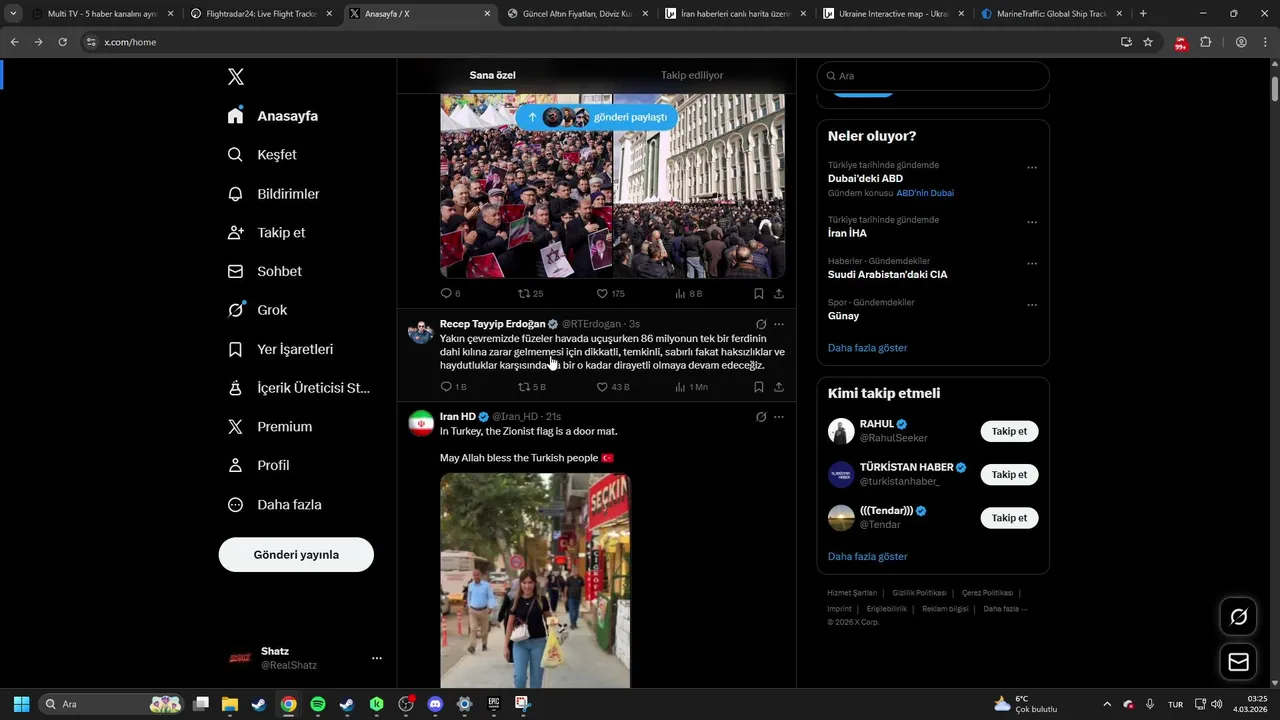This screenshot has width=1280, height=720.
Task: Open Keşfet search page
Action: coord(262,155)
